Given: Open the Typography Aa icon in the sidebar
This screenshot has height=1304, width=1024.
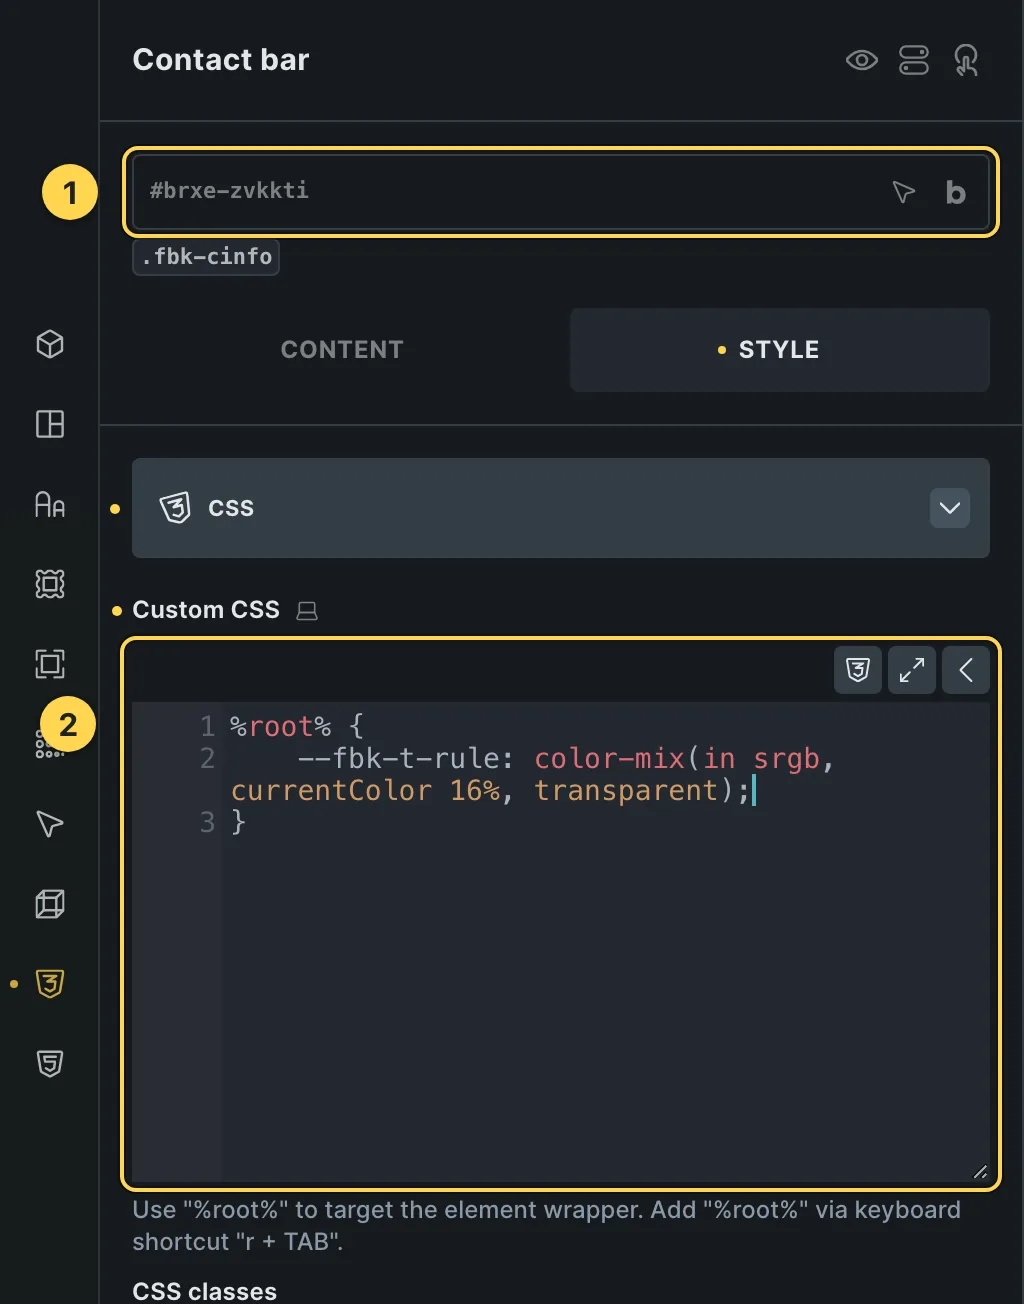Looking at the screenshot, I should (x=50, y=504).
